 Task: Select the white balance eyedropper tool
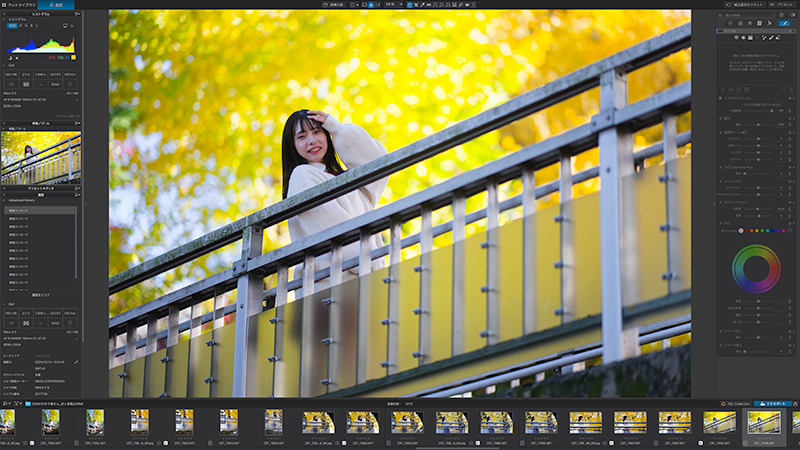coord(422,5)
